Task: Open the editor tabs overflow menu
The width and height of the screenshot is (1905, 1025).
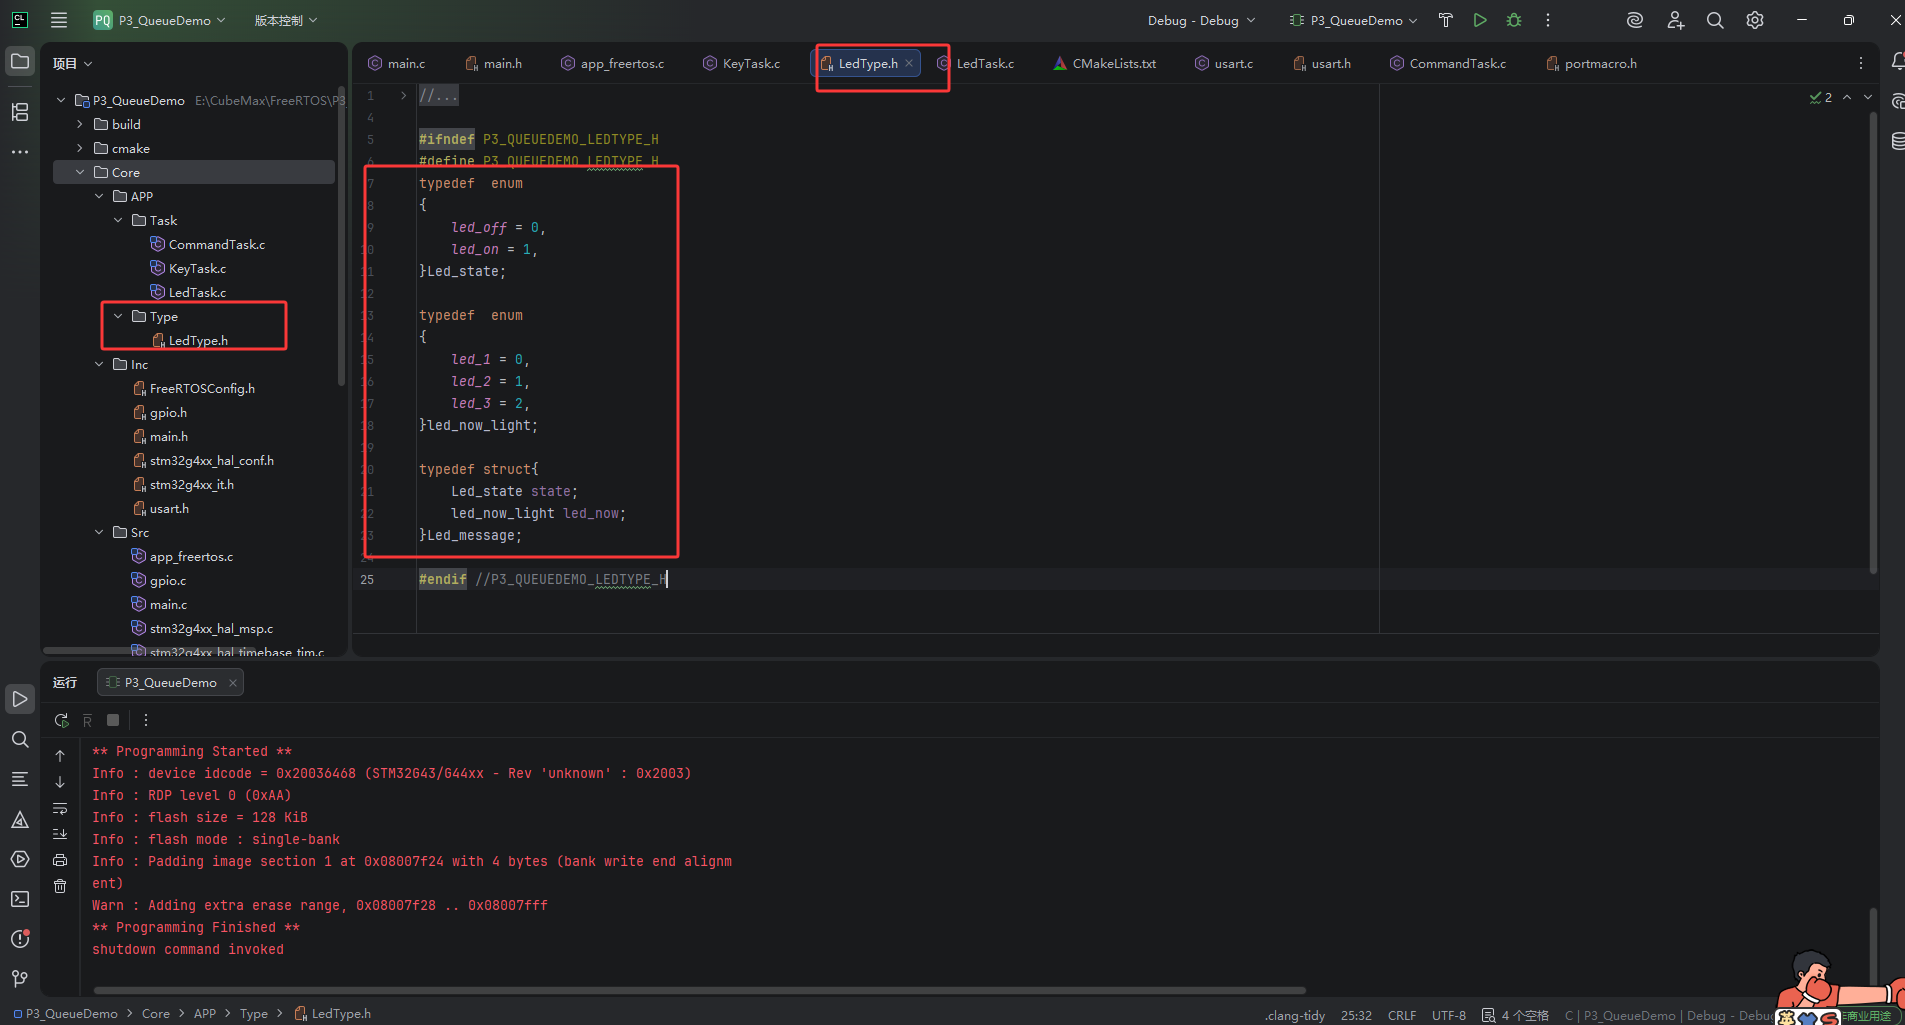Action: click(x=1861, y=63)
